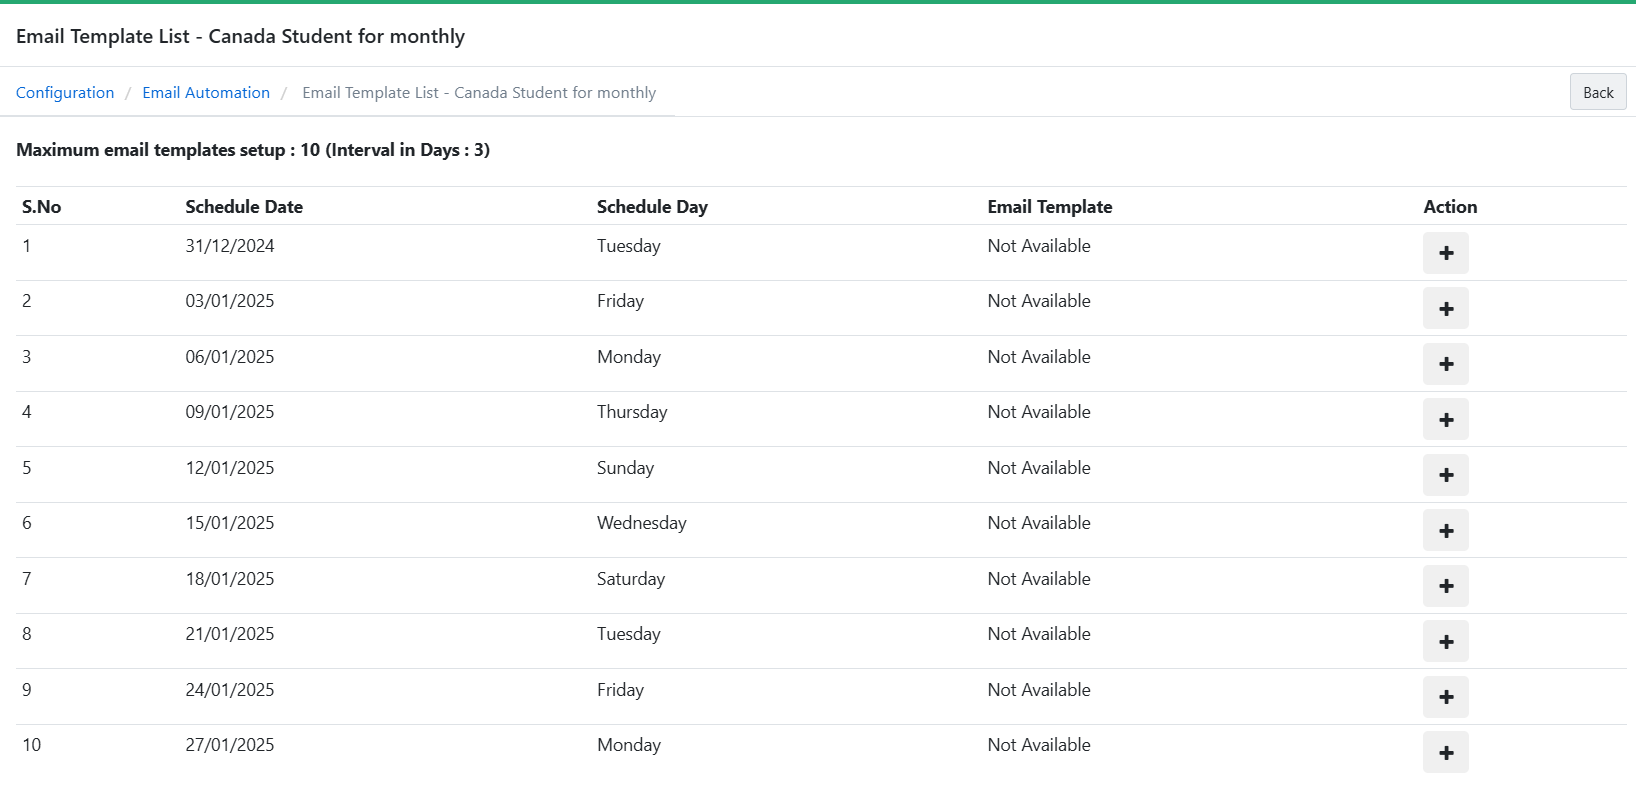The image size is (1636, 804).
Task: Click the Schedule Date column header
Action: pos(244,207)
